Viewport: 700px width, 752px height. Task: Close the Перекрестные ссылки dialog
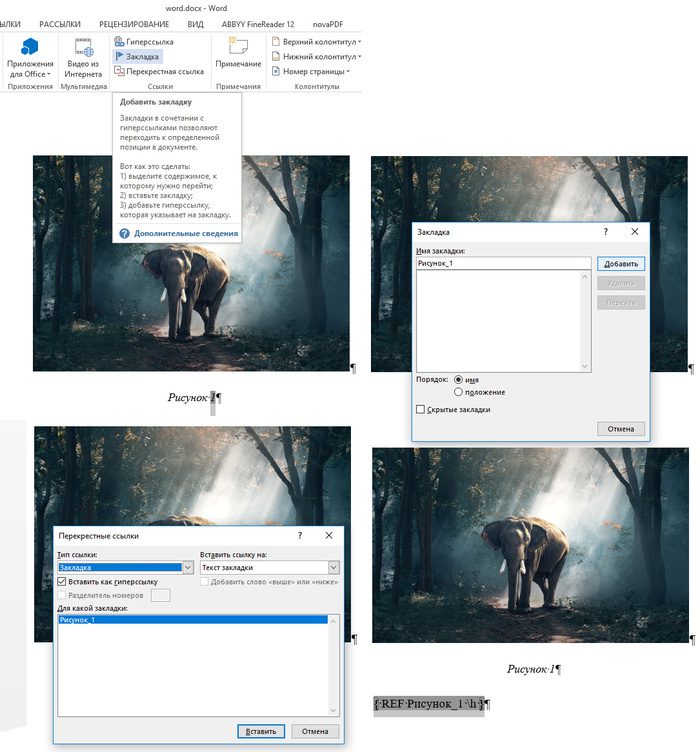(x=329, y=535)
